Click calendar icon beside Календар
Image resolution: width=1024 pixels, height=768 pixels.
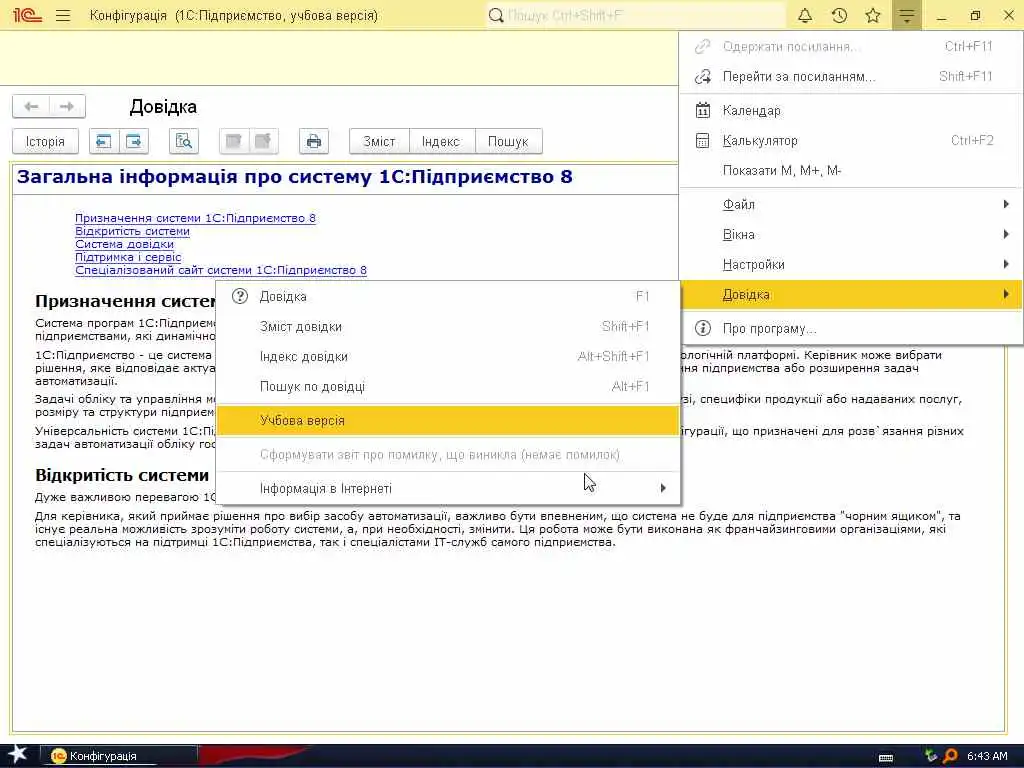tap(703, 110)
